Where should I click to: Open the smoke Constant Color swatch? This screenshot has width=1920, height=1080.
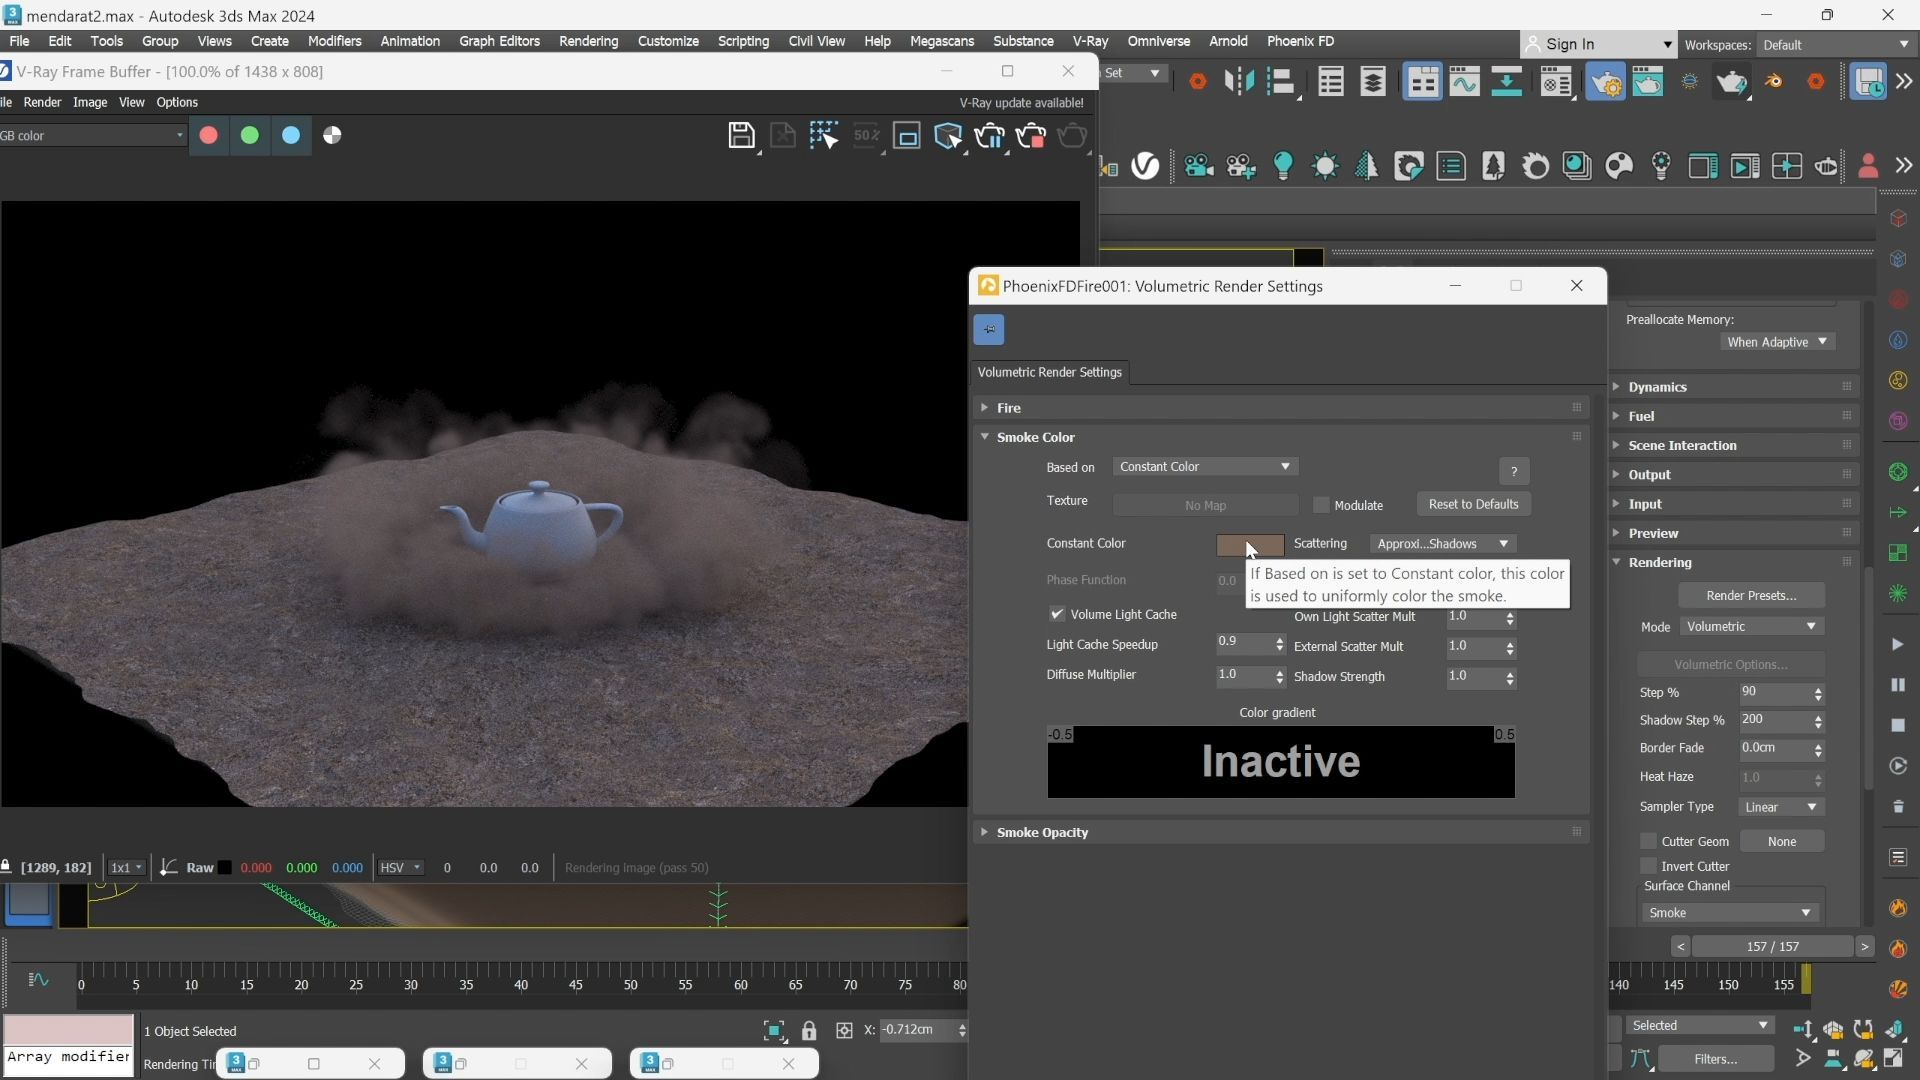coord(1250,544)
